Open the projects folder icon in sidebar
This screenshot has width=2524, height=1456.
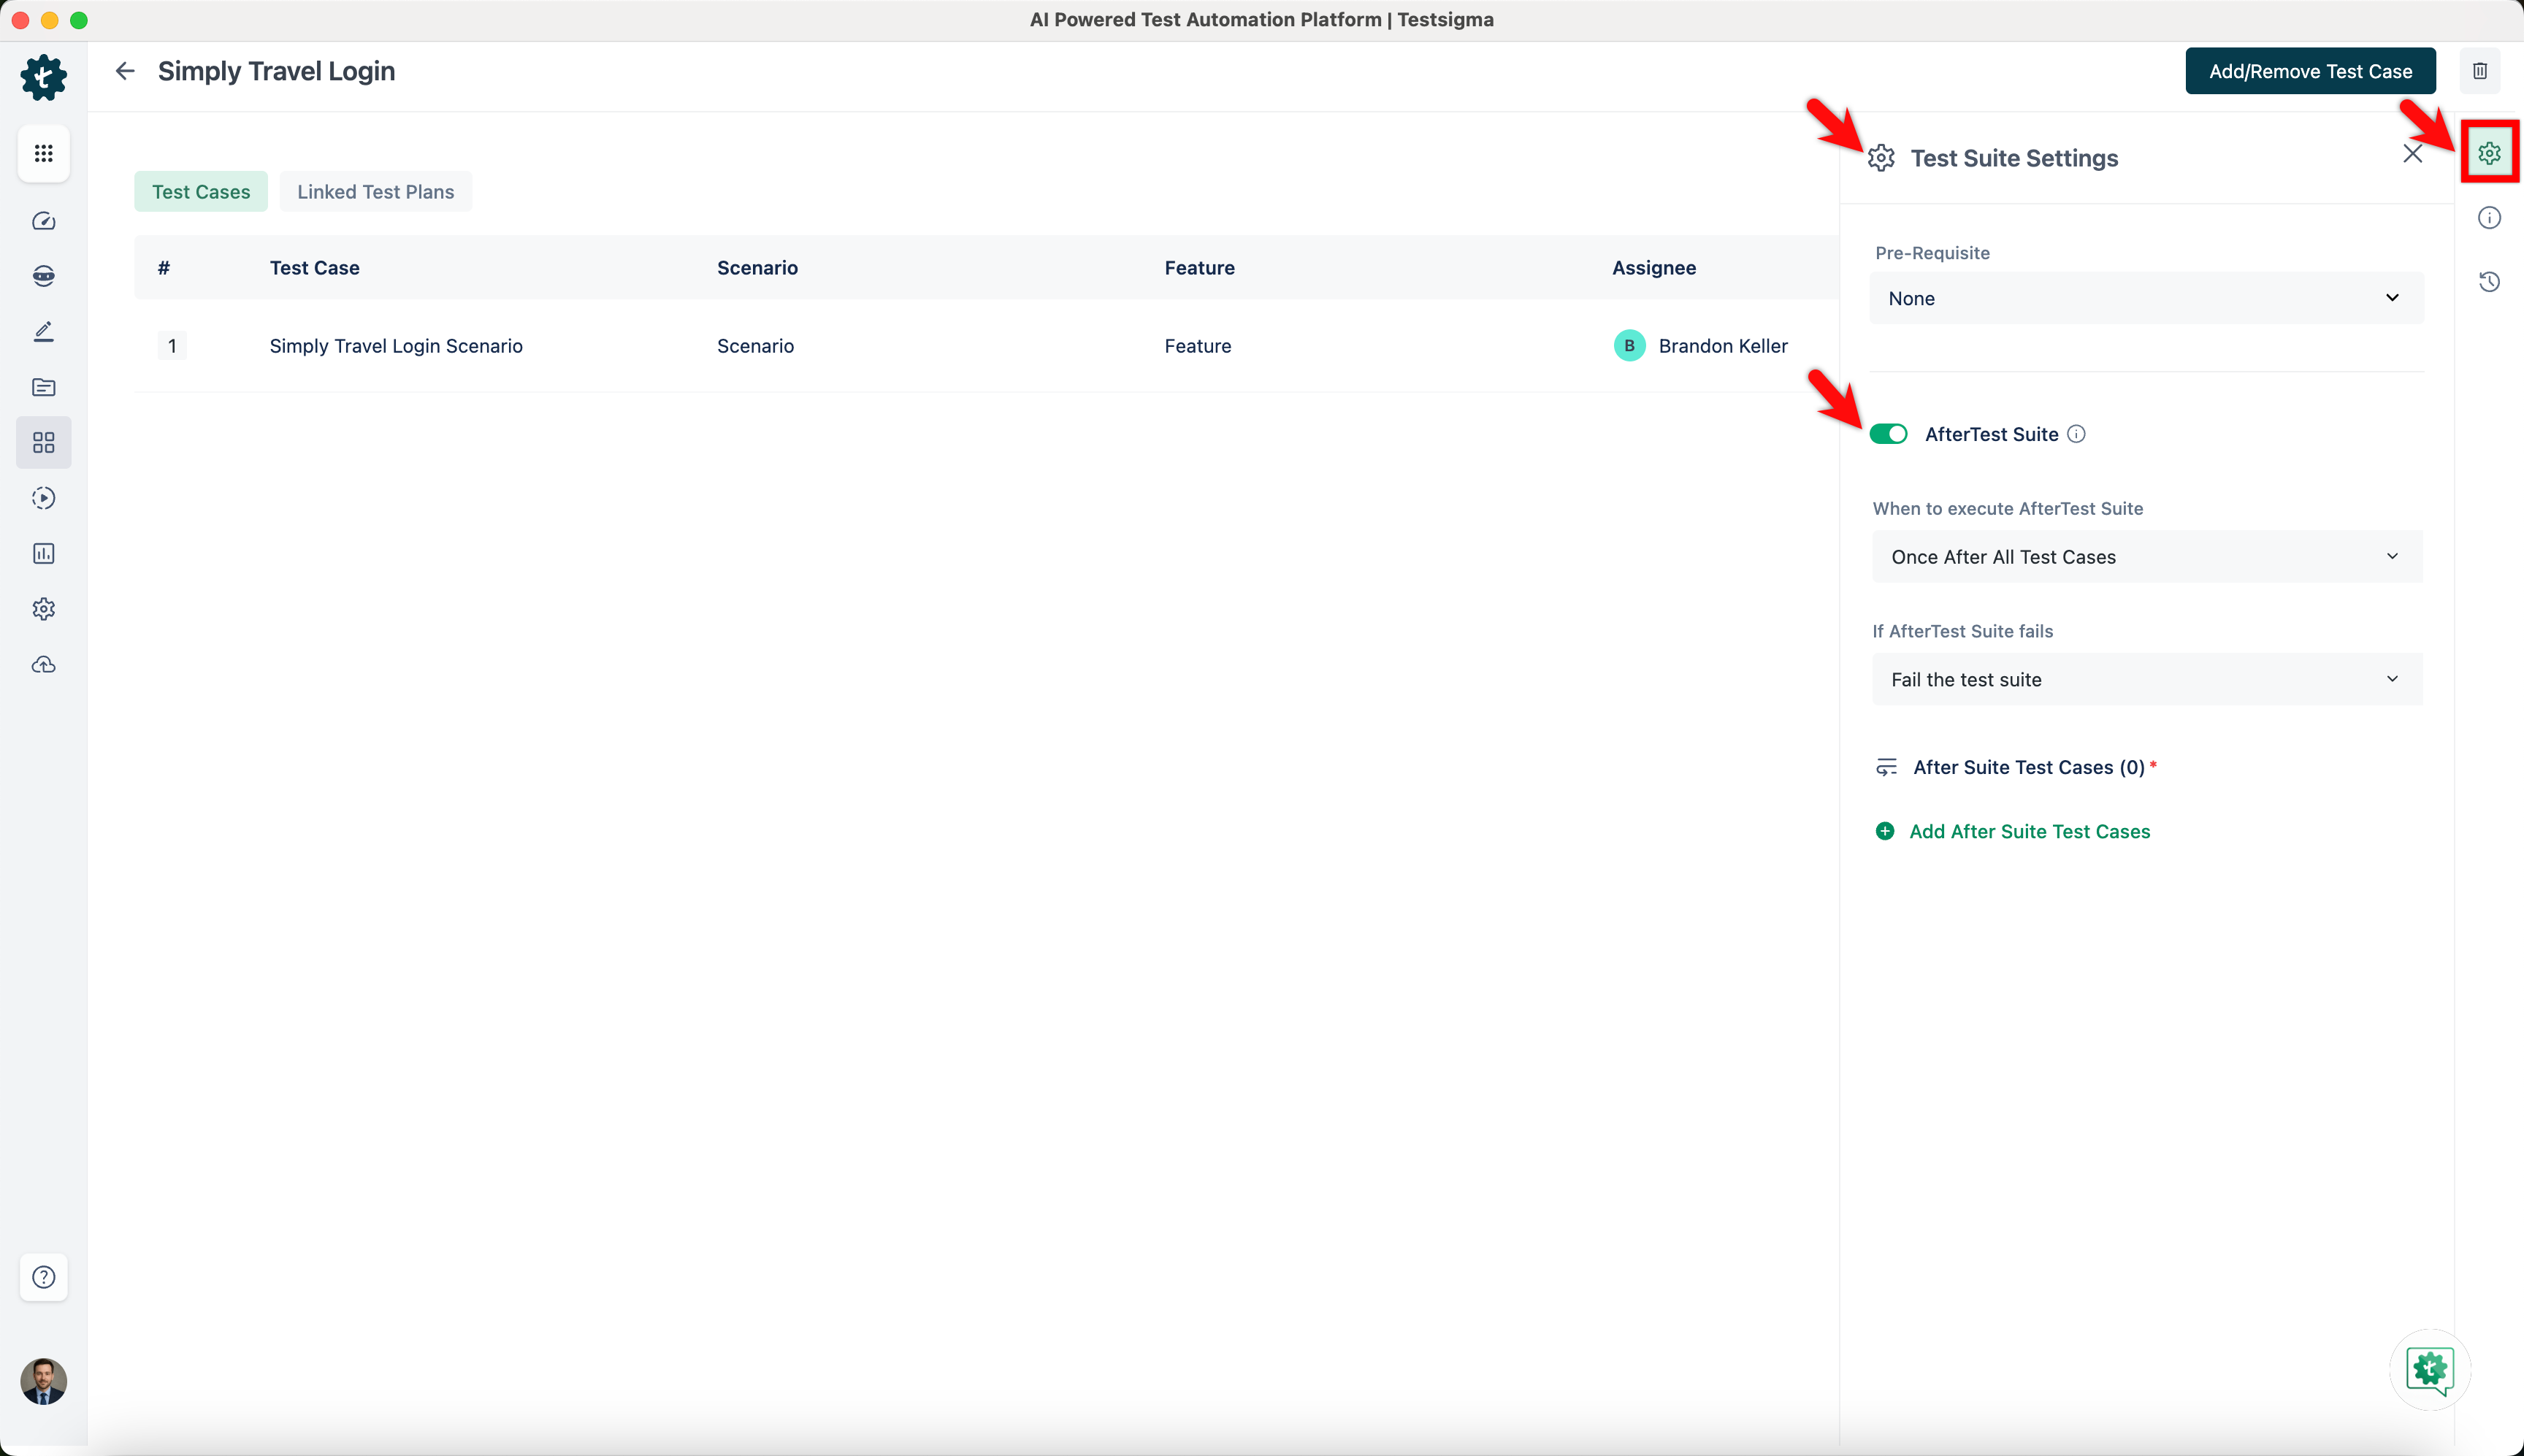point(43,387)
